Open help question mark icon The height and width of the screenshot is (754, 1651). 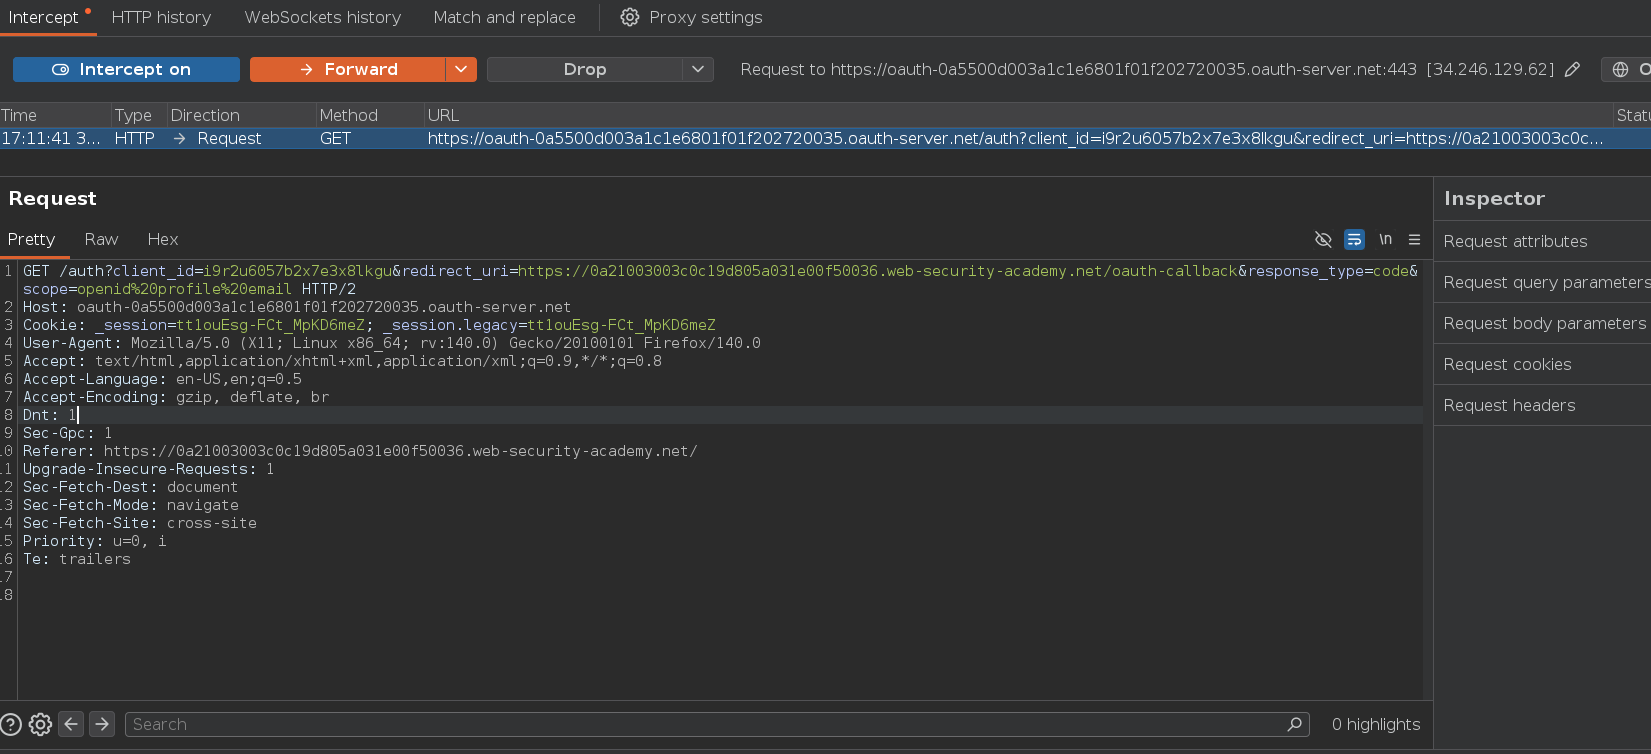[10, 724]
